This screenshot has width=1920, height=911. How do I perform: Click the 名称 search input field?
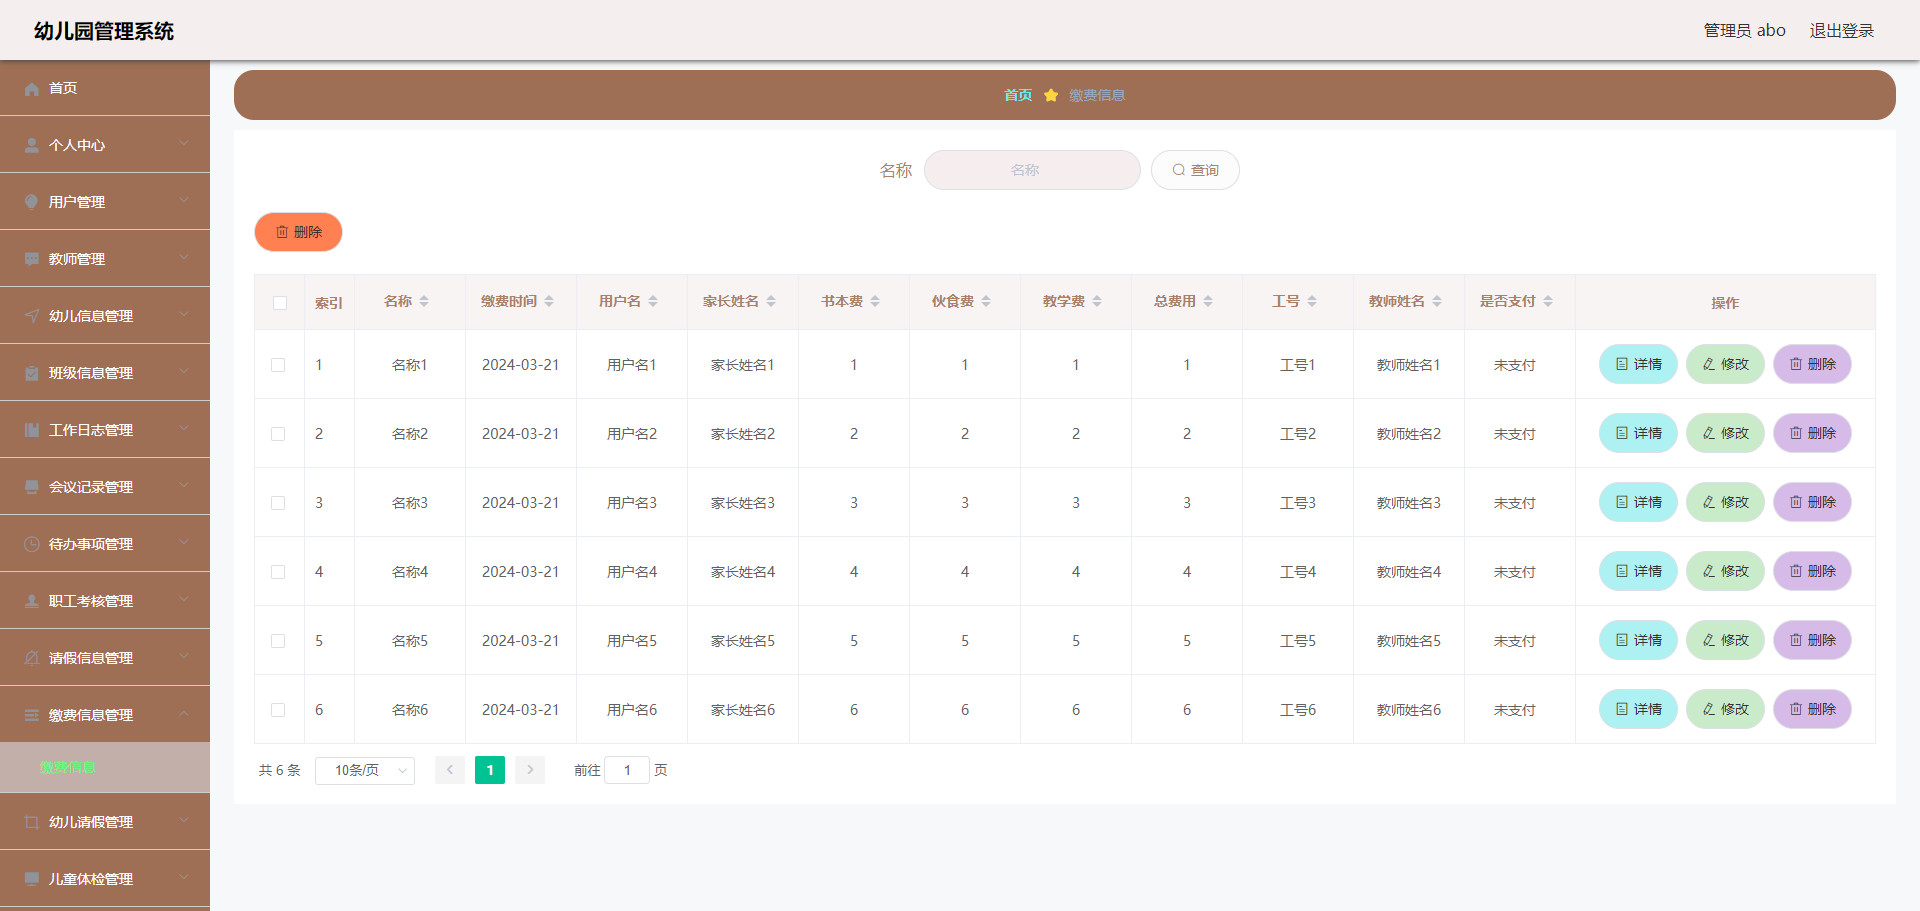[x=1032, y=170]
